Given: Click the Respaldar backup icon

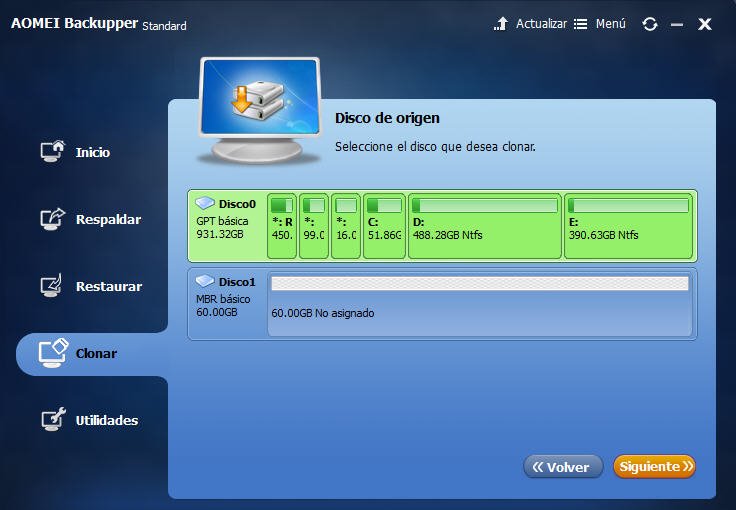Looking at the screenshot, I should click(52, 219).
